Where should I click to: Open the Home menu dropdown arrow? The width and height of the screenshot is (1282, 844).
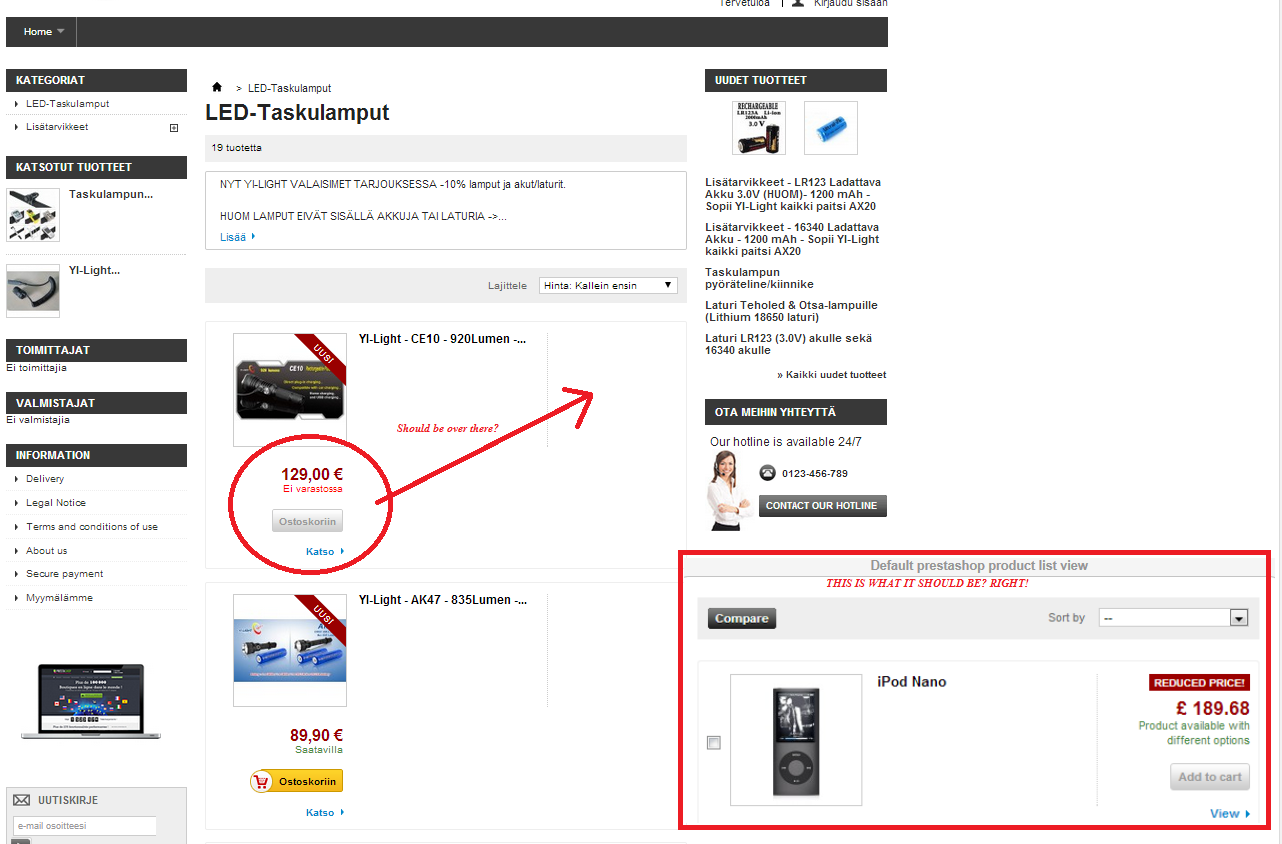click(61, 32)
